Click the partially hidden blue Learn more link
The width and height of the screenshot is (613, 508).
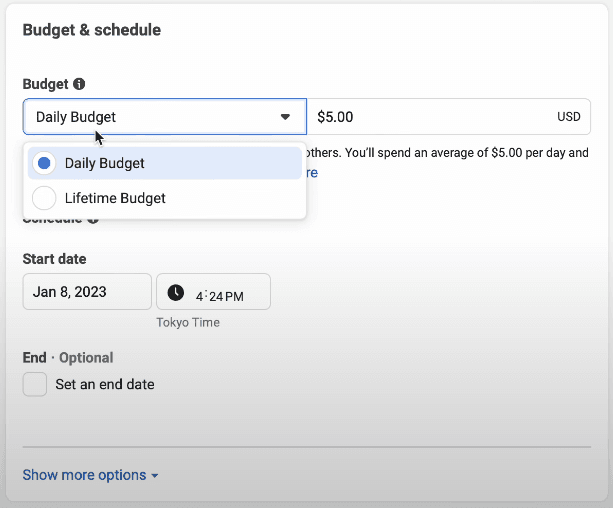pyautogui.click(x=312, y=173)
